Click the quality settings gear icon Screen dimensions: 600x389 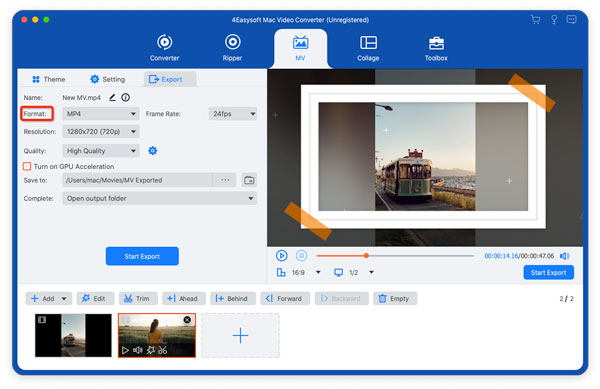(x=153, y=151)
